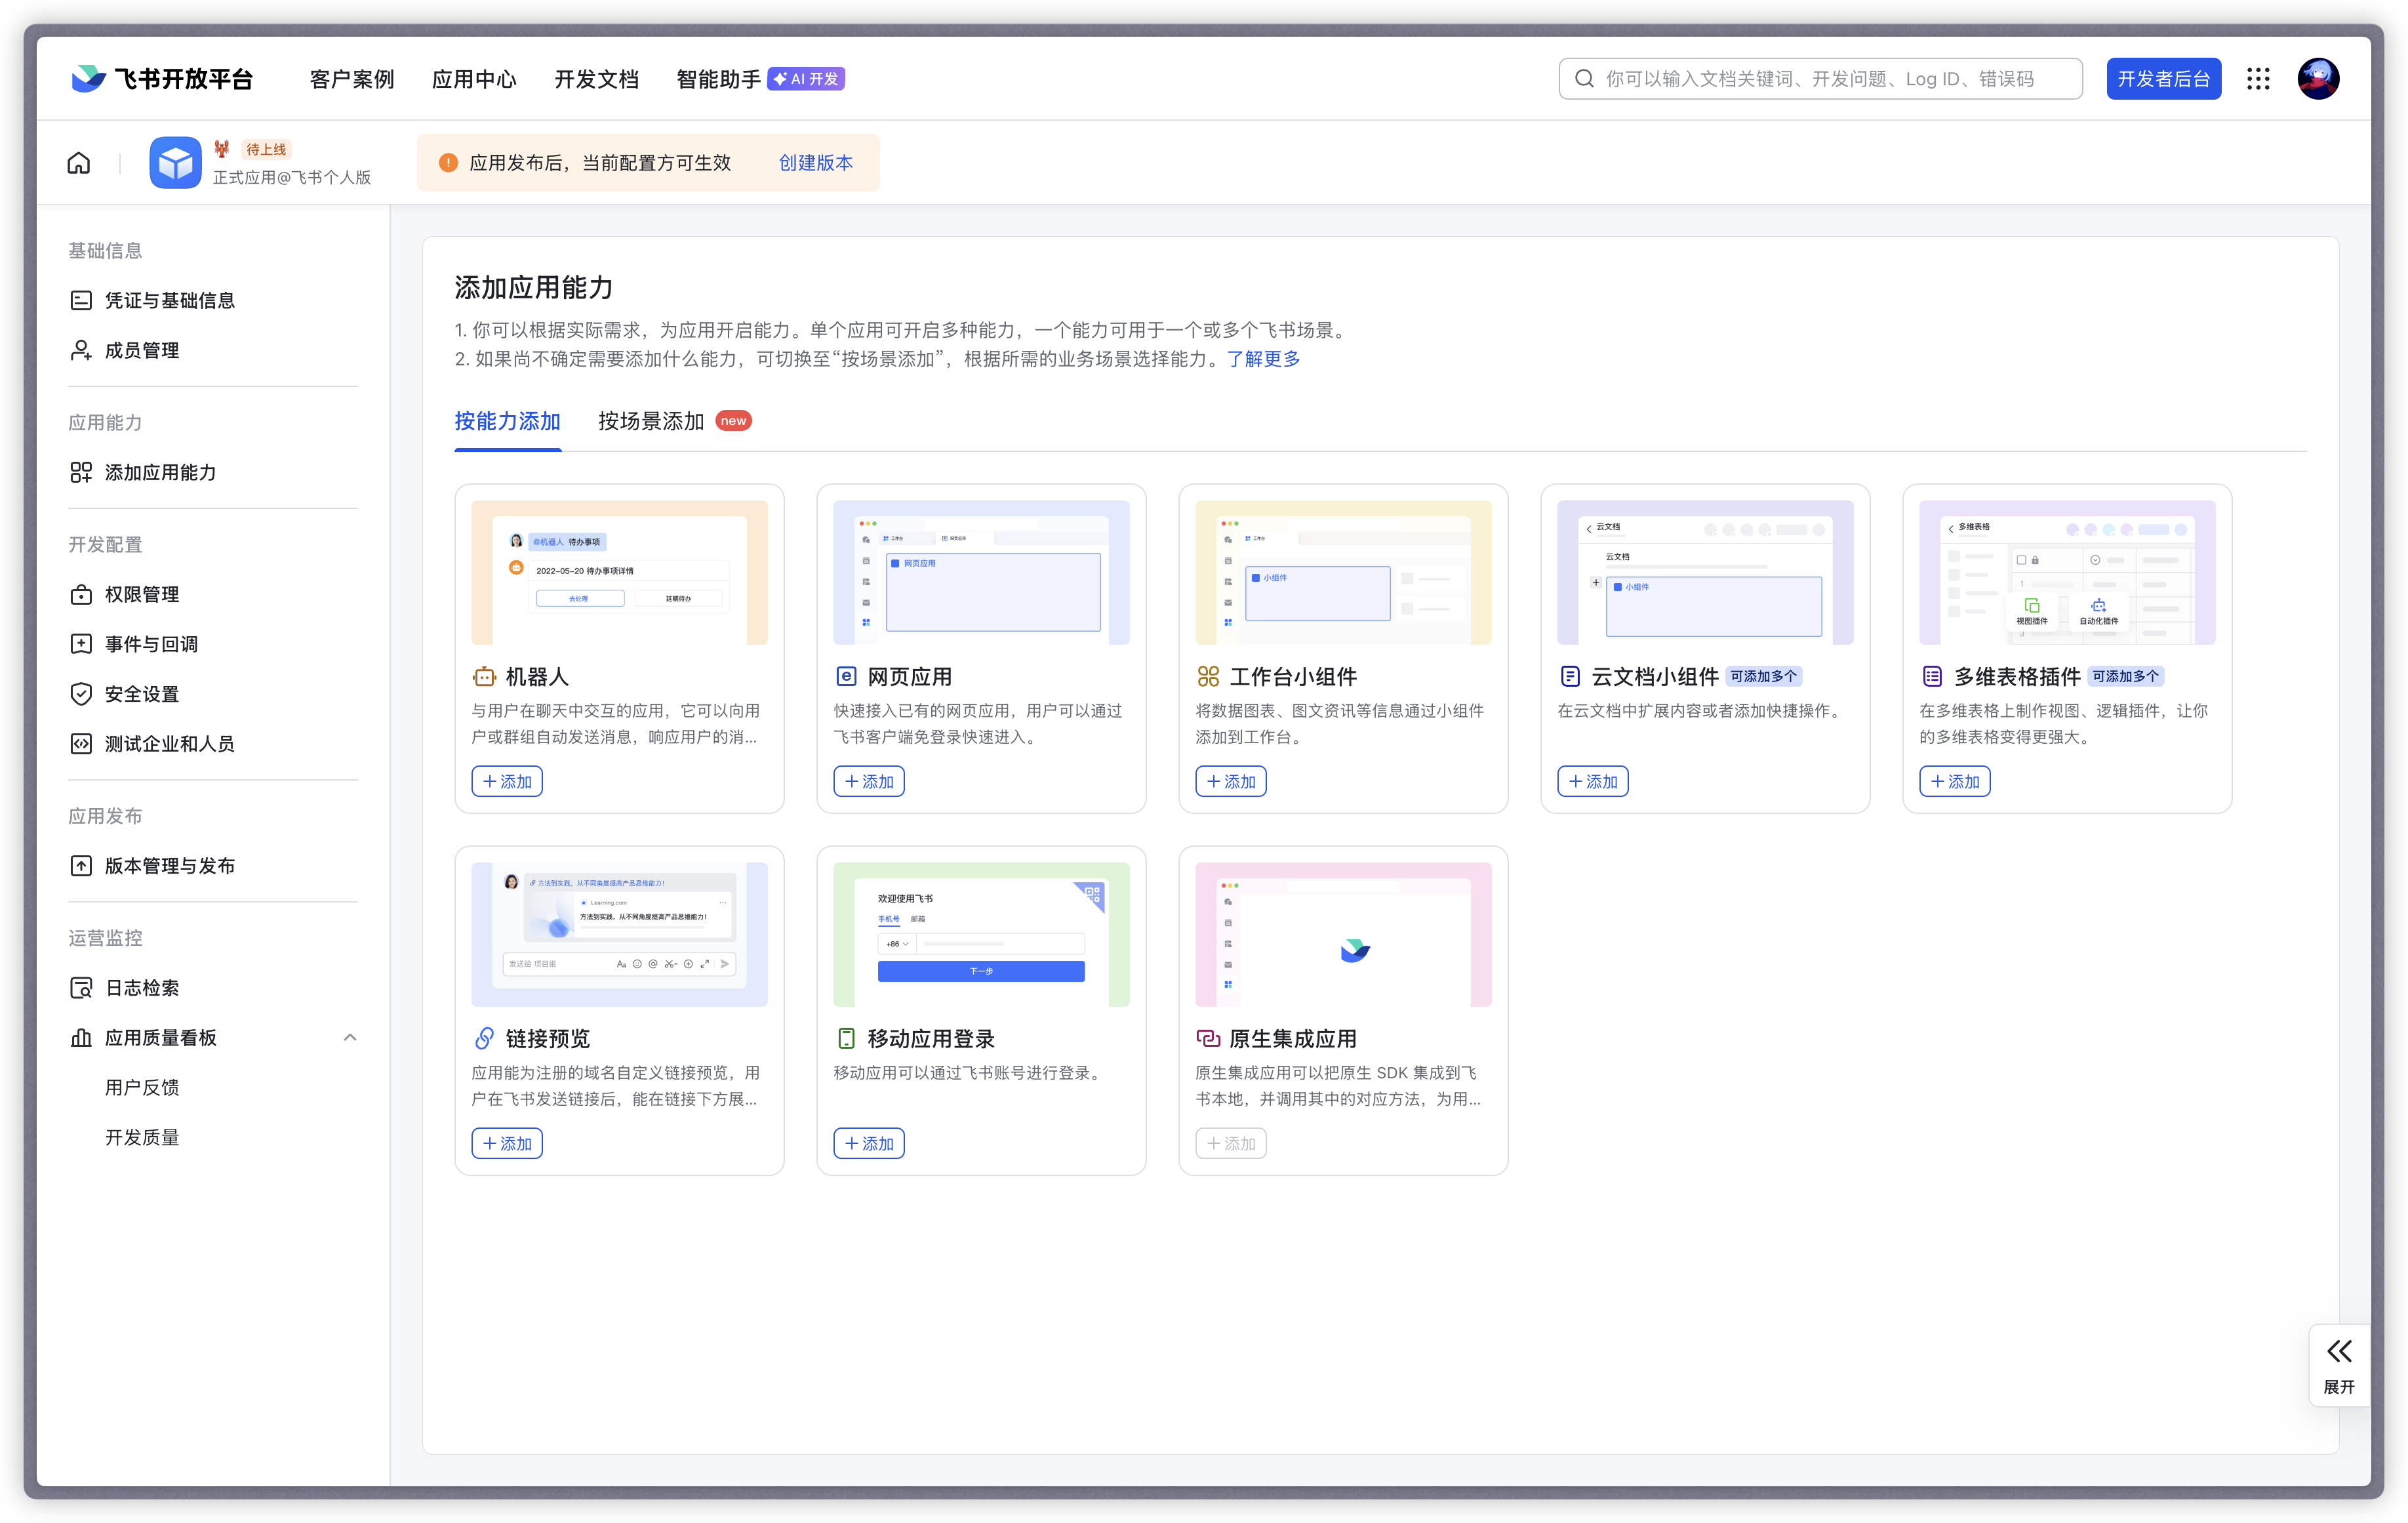Click the 了解更多 link
The width and height of the screenshot is (2408, 1523).
1263,359
